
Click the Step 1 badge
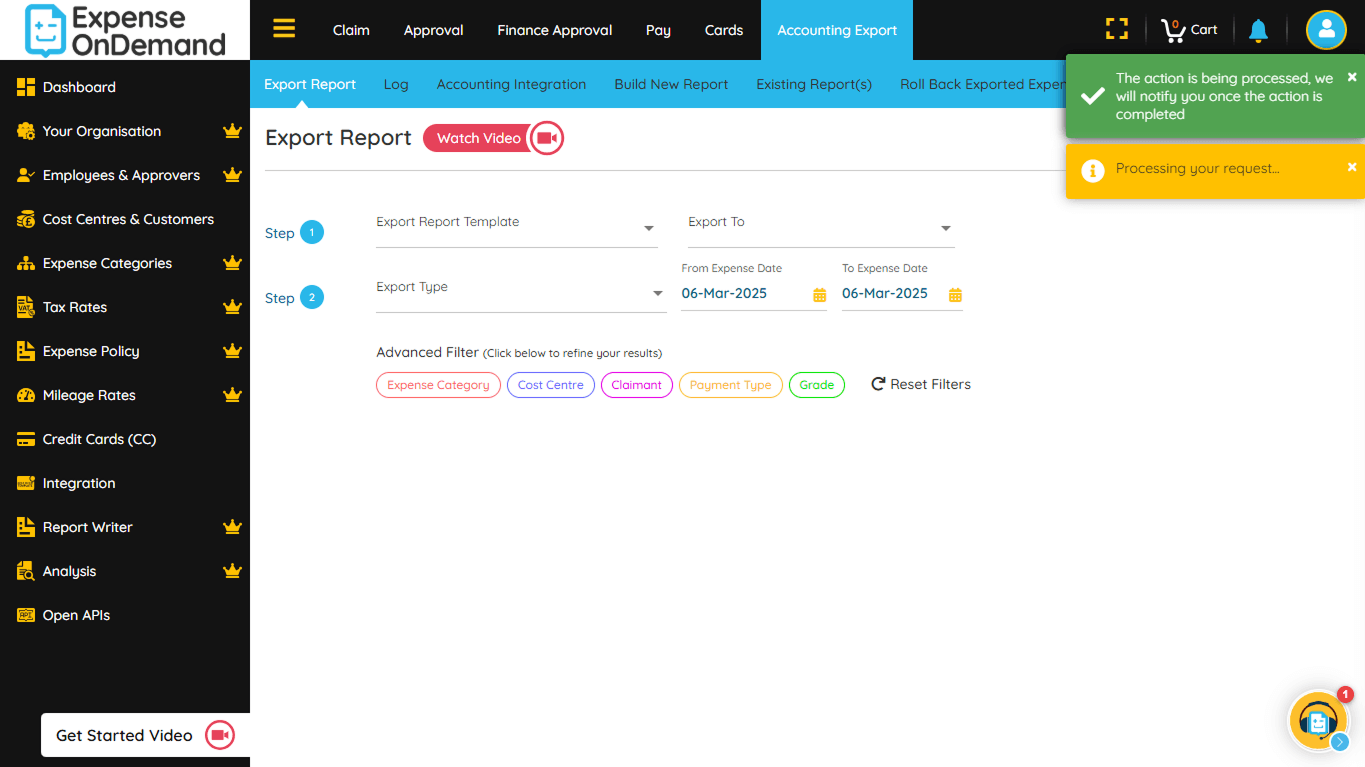tap(312, 232)
